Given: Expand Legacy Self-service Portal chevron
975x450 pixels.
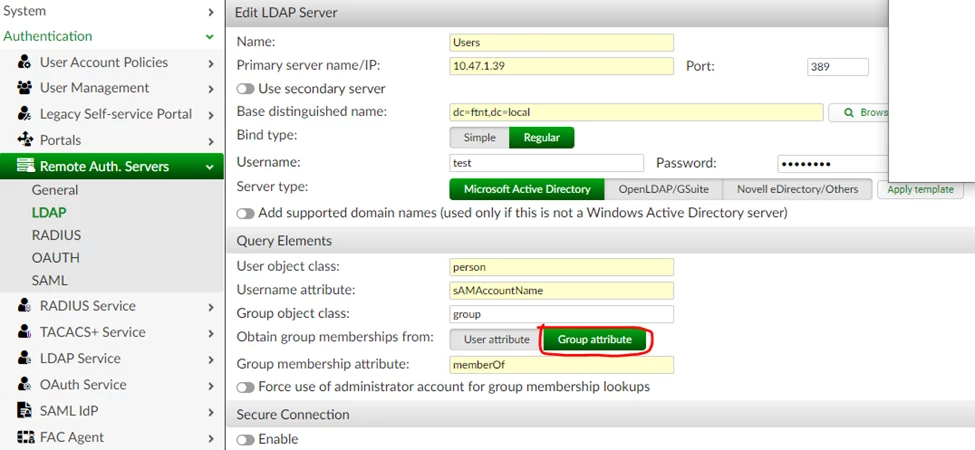Looking at the screenshot, I should (x=211, y=115).
